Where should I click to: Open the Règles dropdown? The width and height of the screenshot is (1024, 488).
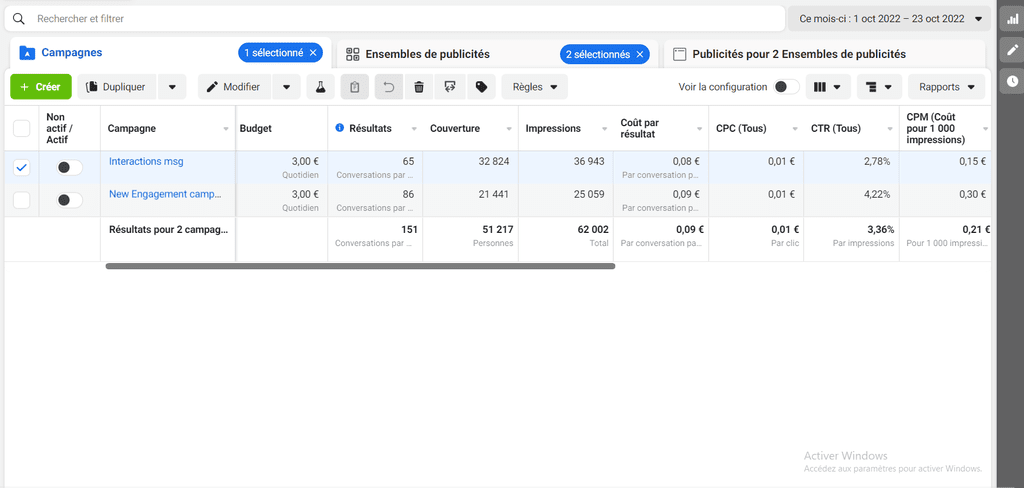(x=535, y=87)
